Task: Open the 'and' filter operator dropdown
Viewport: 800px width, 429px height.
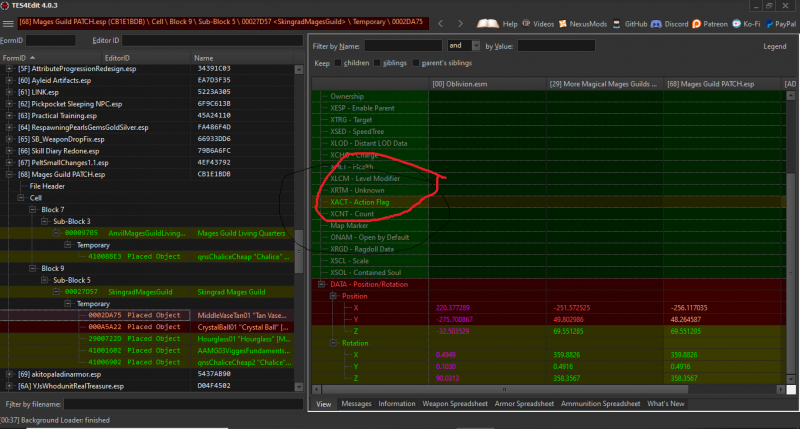Action: point(476,45)
